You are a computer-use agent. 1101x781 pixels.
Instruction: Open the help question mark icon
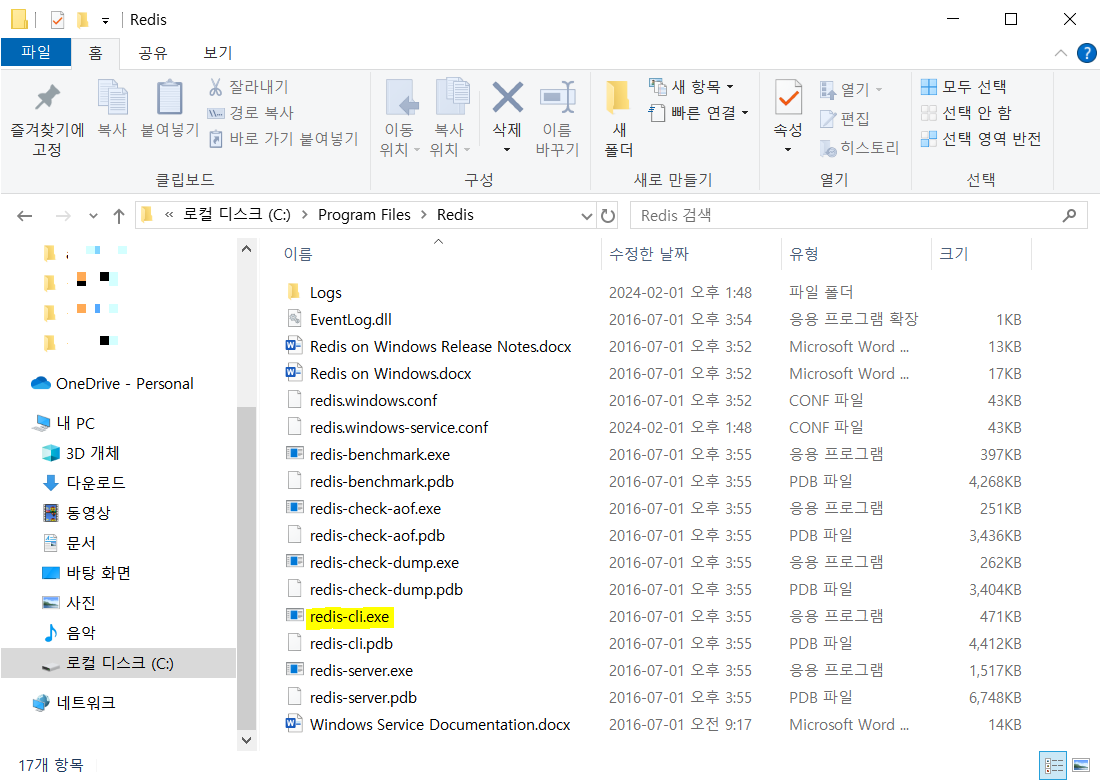point(1086,53)
